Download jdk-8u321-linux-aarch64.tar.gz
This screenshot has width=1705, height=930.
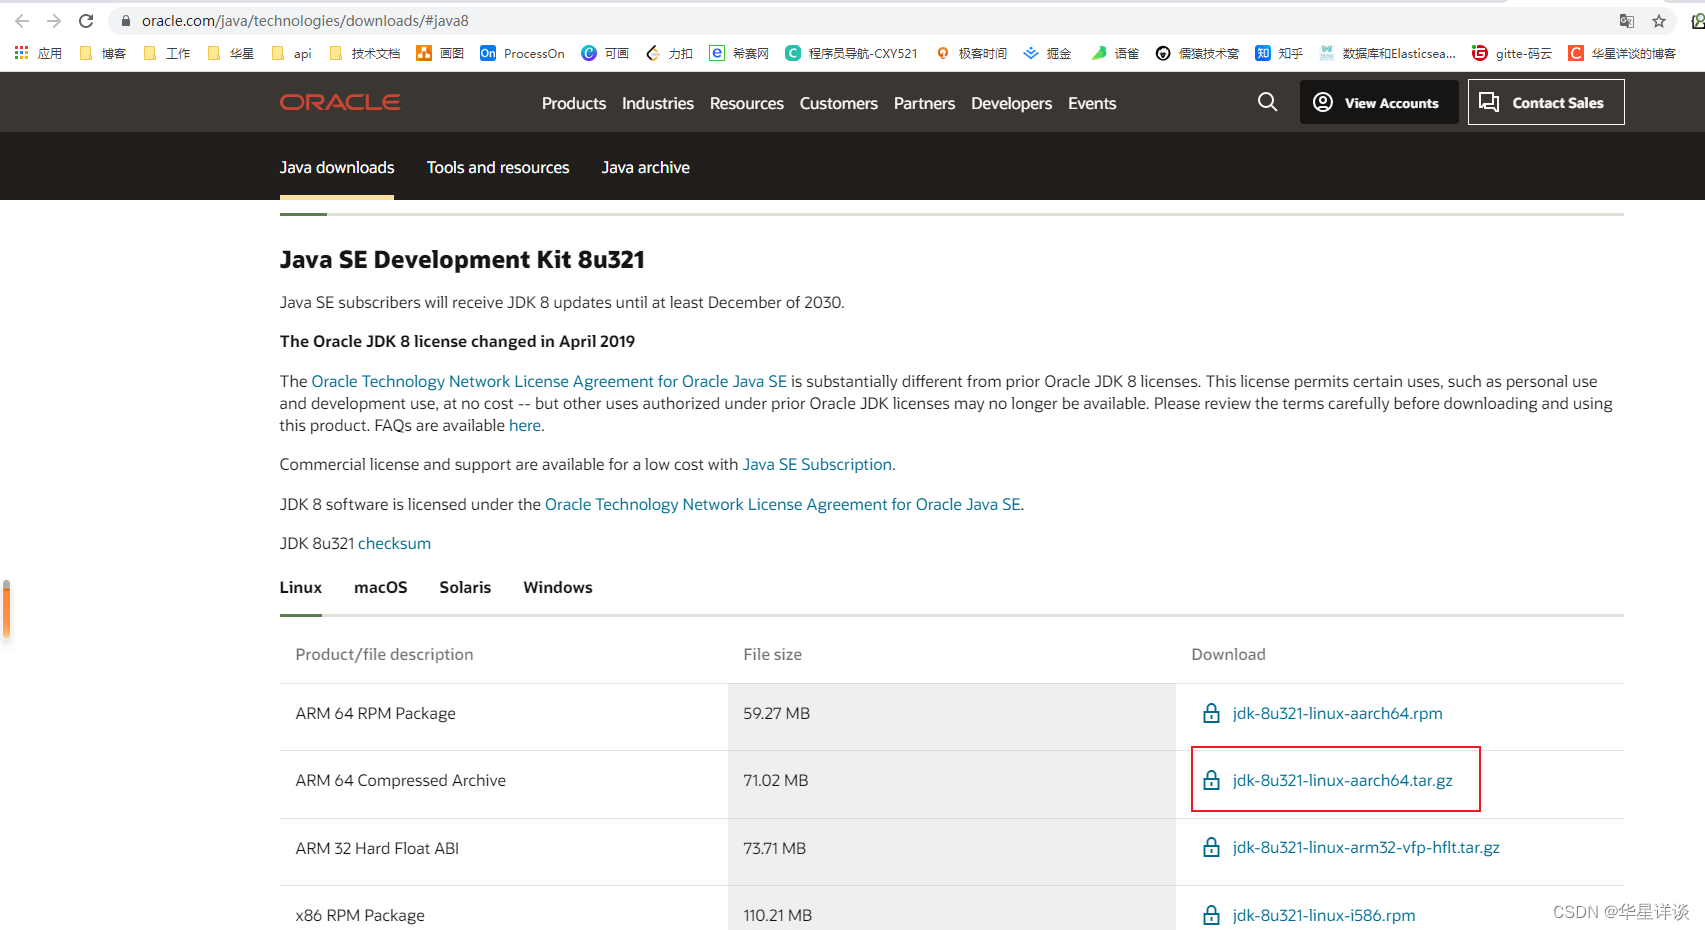1343,780
